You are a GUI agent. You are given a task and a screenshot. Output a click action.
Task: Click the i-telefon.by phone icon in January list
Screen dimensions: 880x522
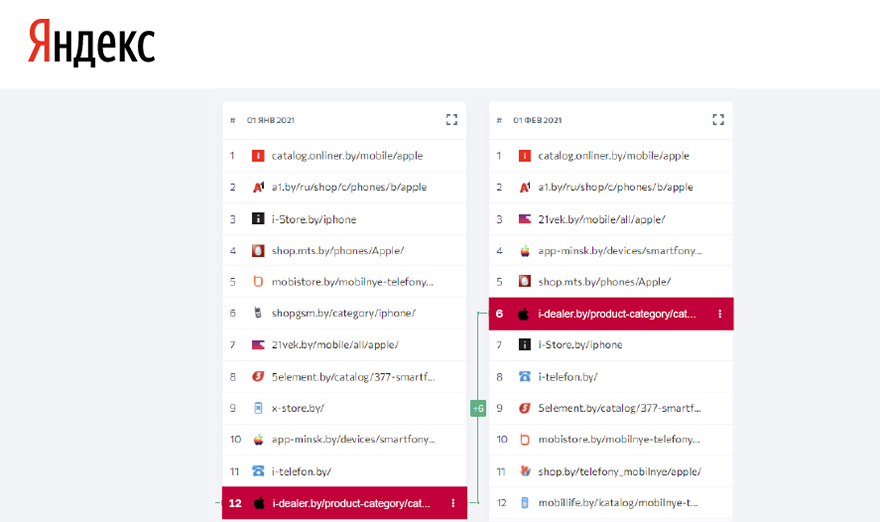coord(258,471)
